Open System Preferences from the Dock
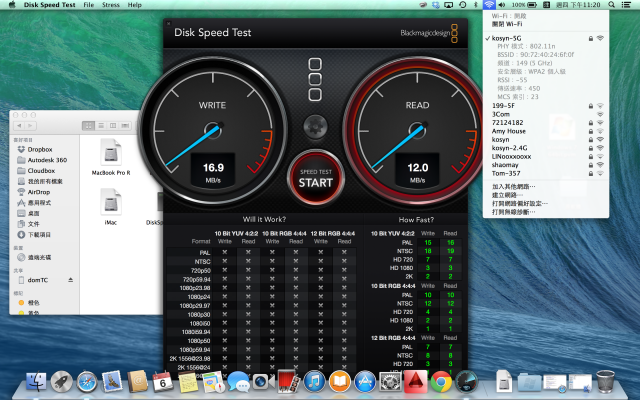Screen dimensions: 640x400 [390, 382]
